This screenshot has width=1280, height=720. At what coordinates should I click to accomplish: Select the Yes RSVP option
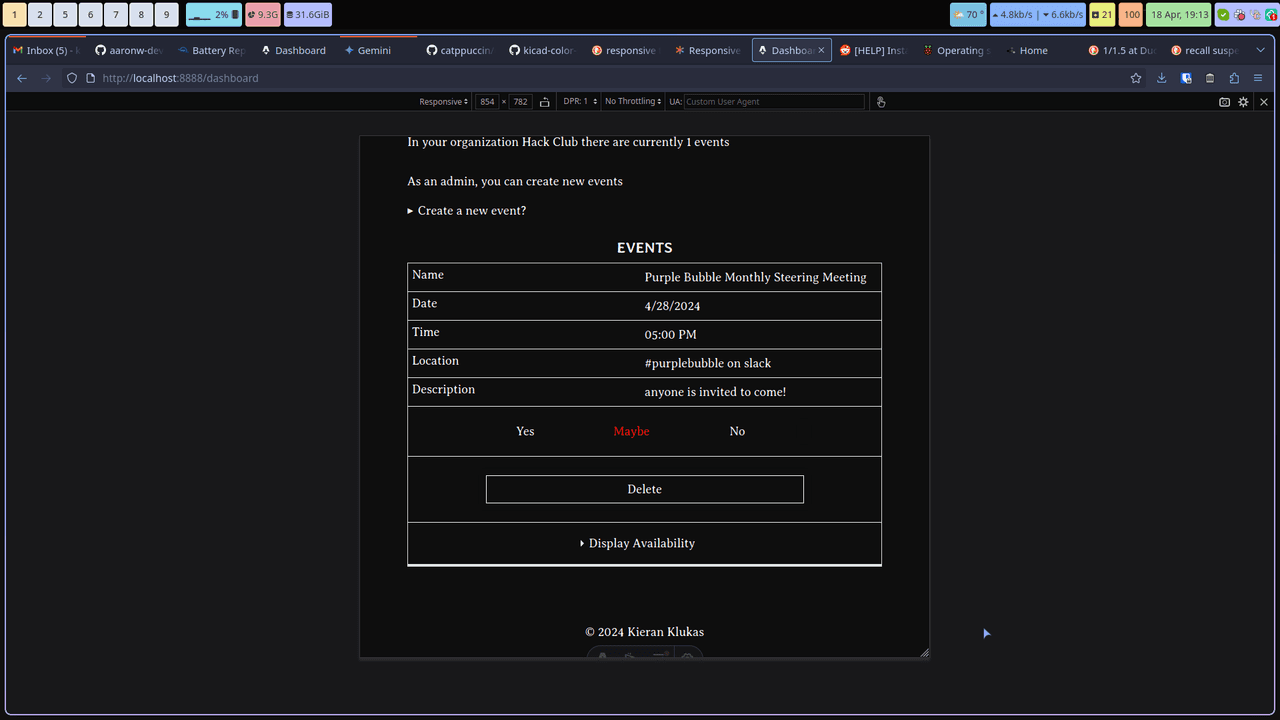(525, 432)
